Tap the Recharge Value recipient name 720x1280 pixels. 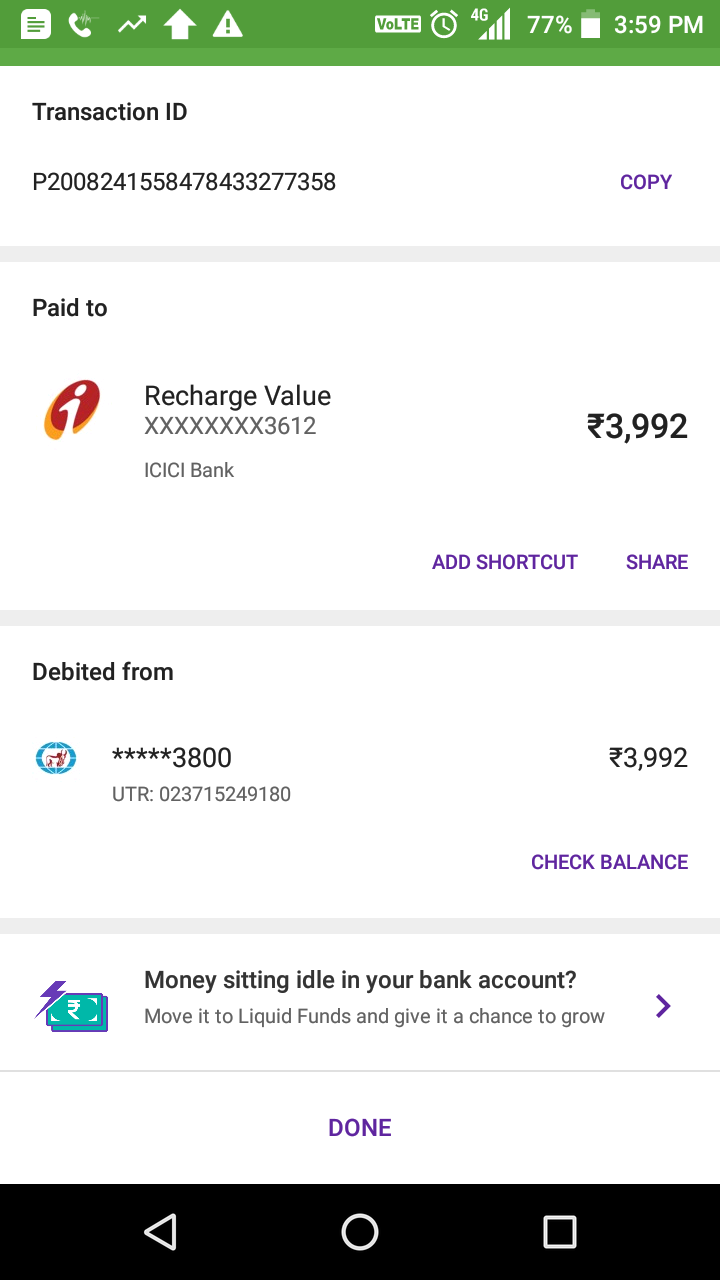(237, 396)
